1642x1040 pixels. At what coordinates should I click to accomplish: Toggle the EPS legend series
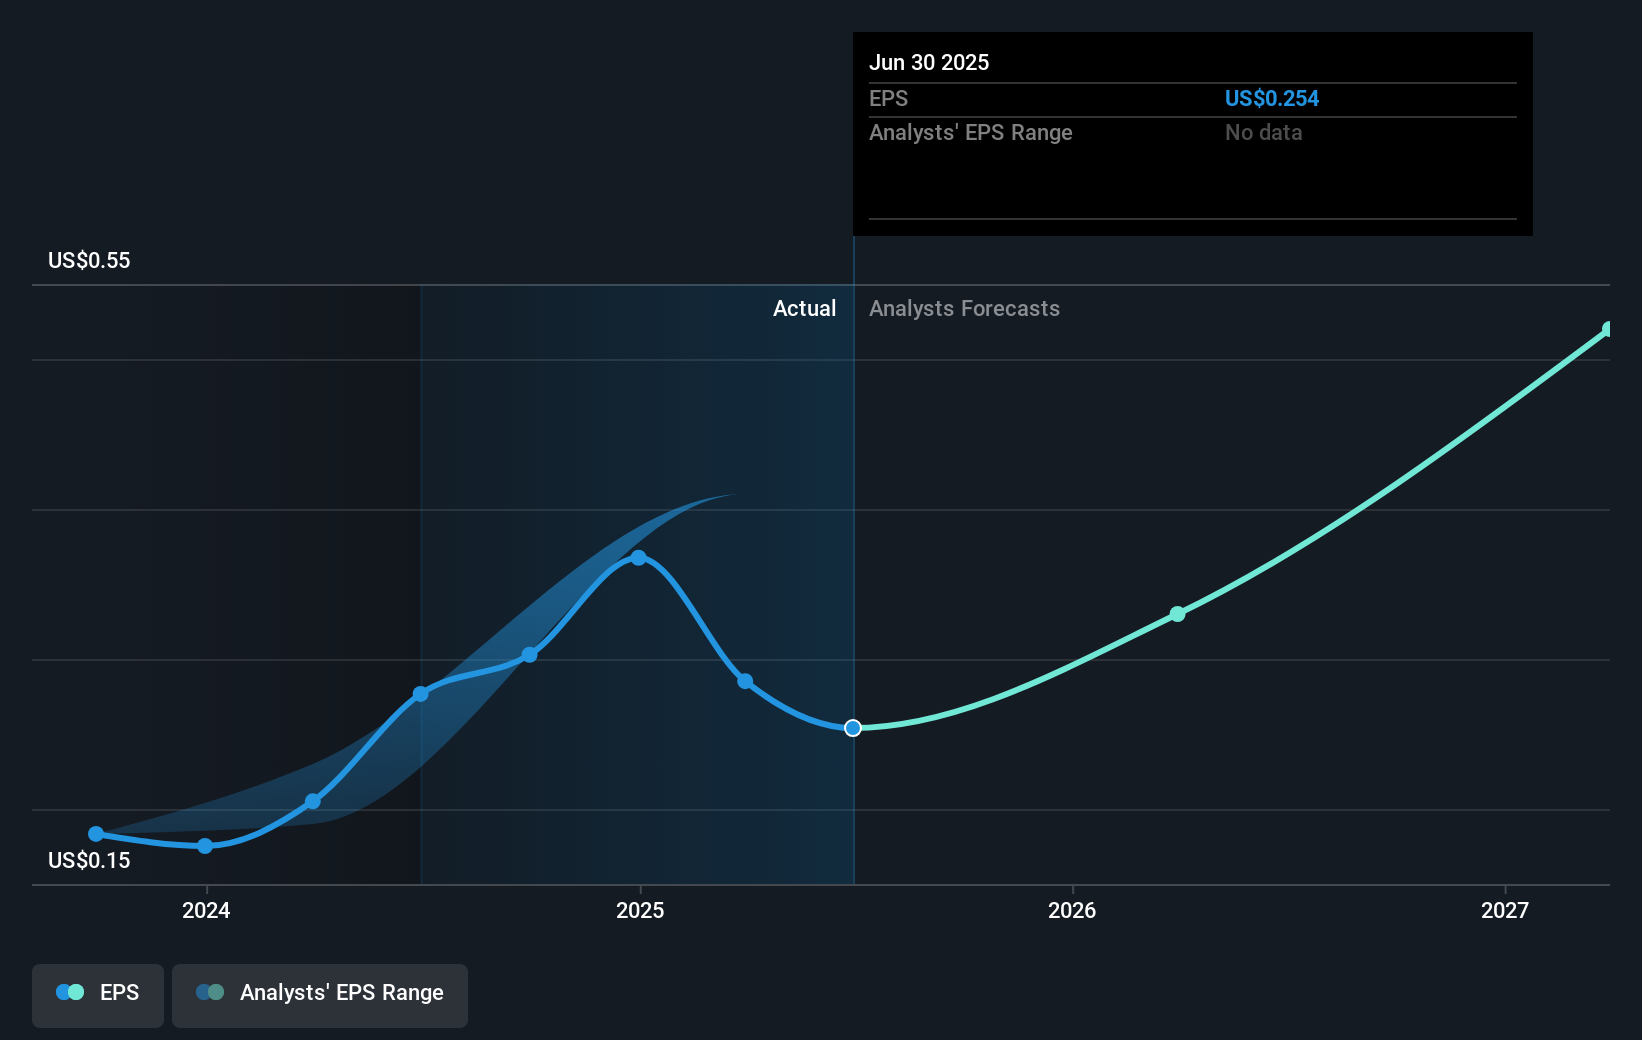pos(98,995)
